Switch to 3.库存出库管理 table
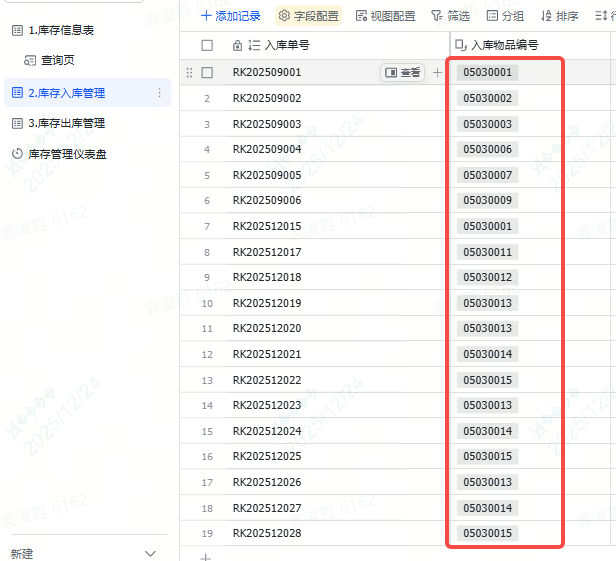This screenshot has height=561, width=616. (66, 123)
